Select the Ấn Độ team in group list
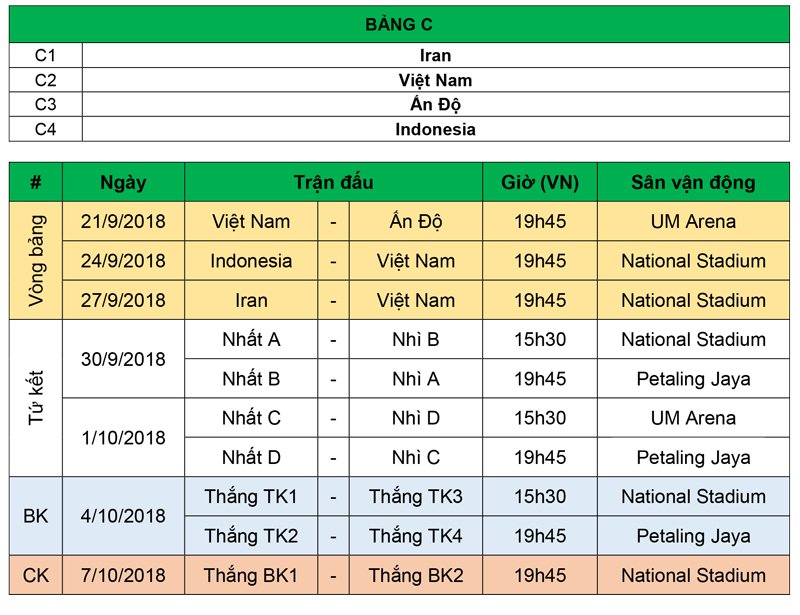800x615 pixels. tap(435, 105)
